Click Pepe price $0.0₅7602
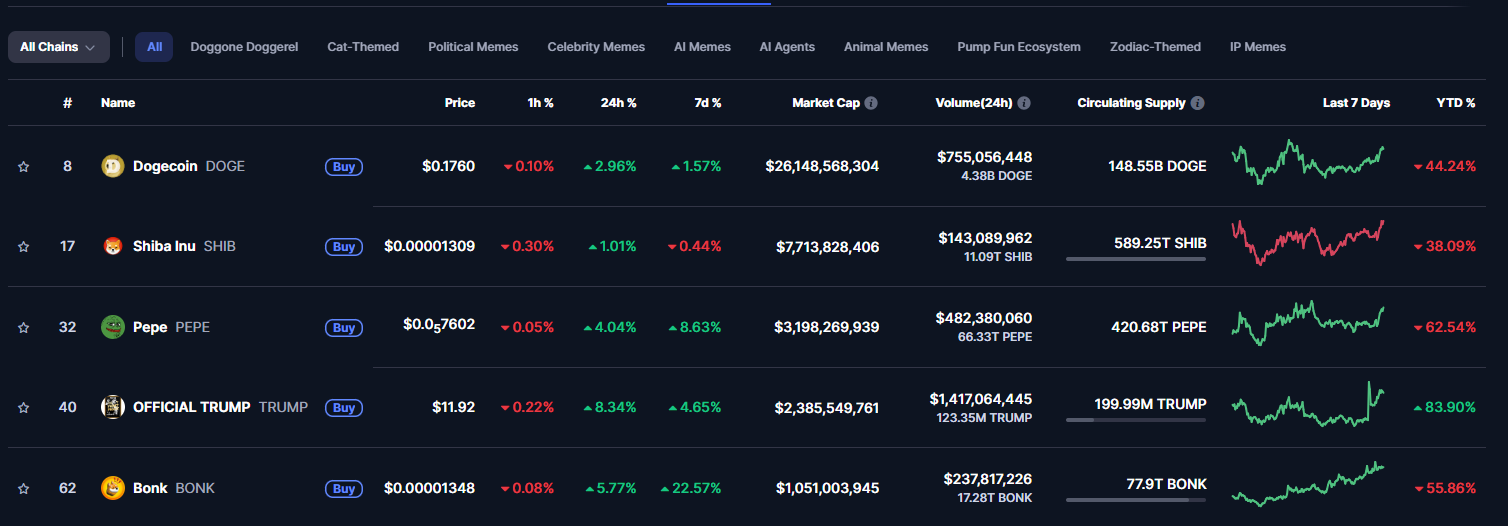This screenshot has width=1508, height=526. click(x=439, y=325)
